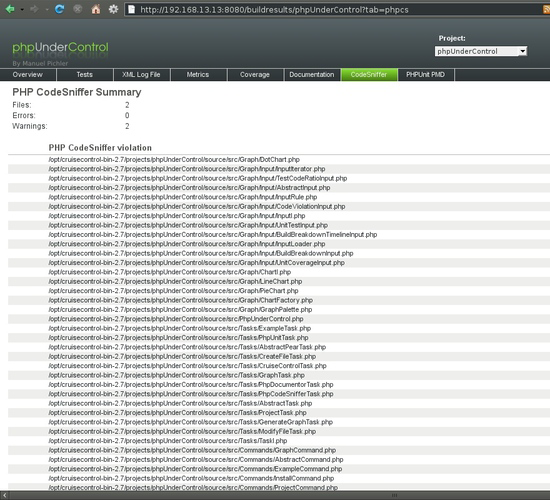
Task: Open the Coverage tab
Action: tap(255, 74)
